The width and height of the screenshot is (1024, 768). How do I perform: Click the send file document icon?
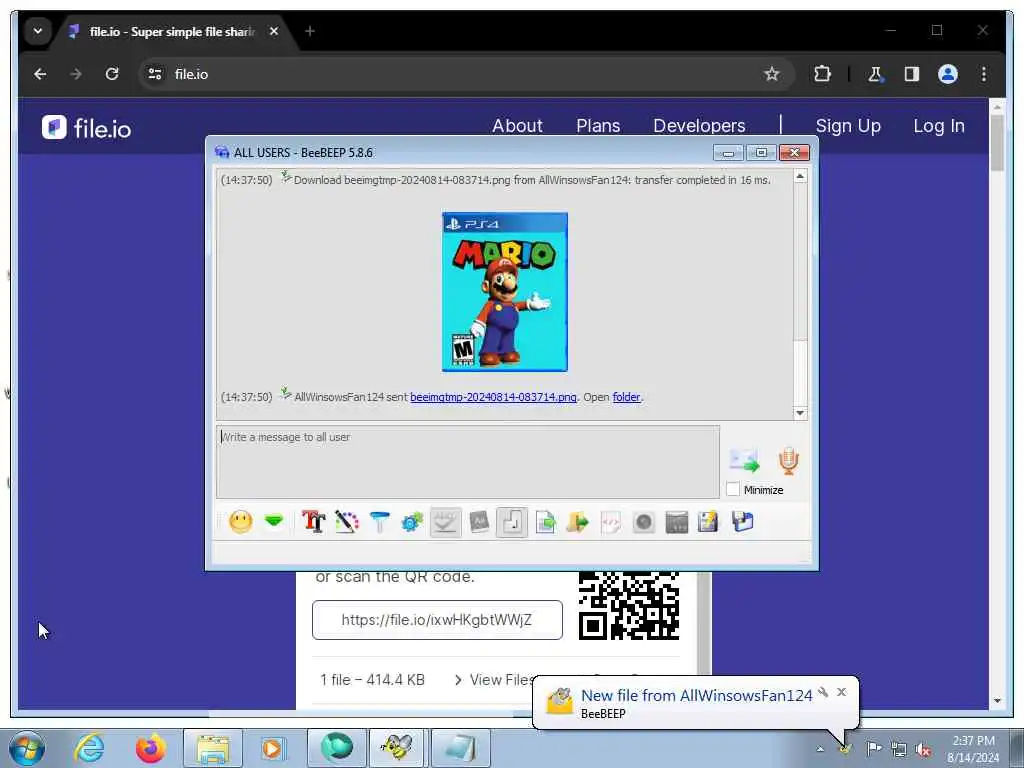point(545,522)
